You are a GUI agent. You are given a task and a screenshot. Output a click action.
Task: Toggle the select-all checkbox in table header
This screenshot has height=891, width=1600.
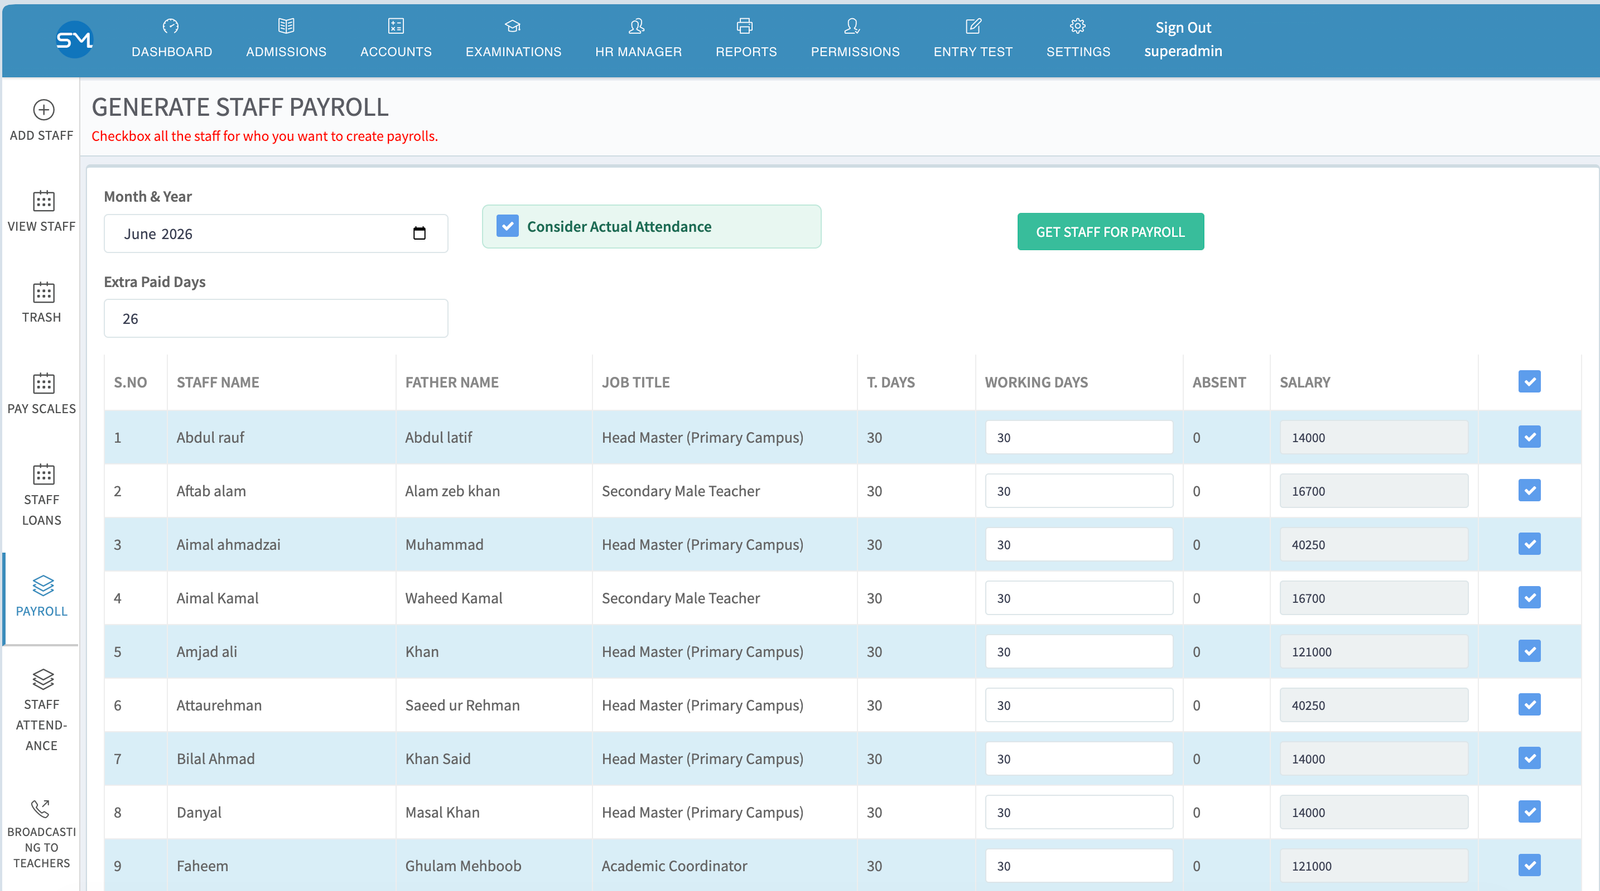1529,381
